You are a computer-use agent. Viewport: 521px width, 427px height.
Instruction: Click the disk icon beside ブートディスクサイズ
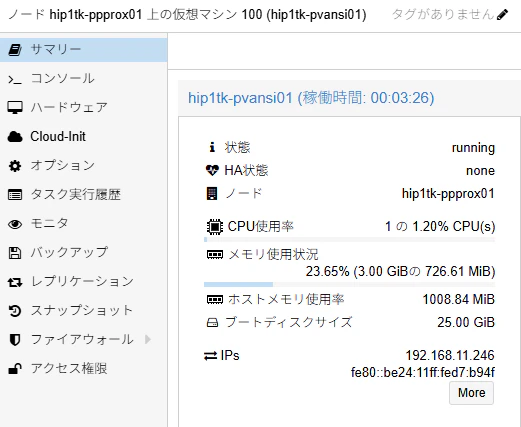pyautogui.click(x=212, y=323)
